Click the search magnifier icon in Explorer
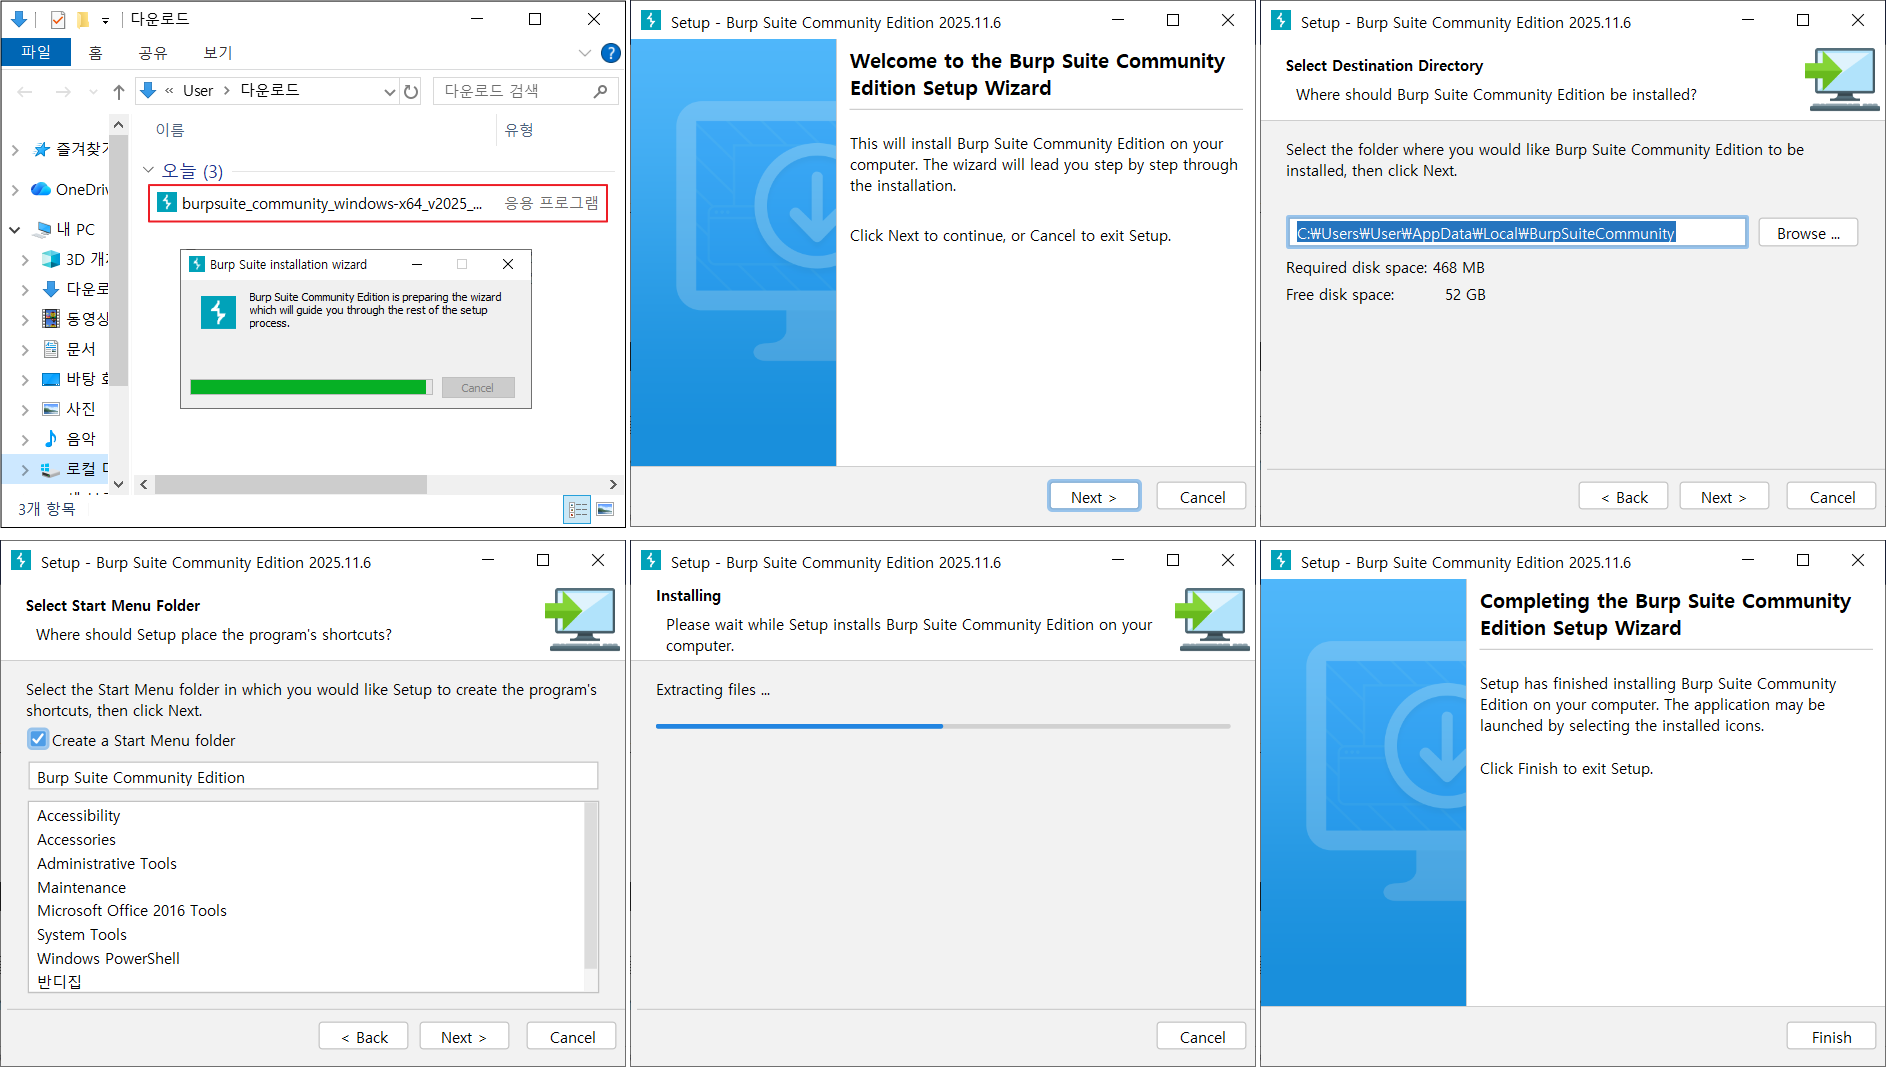Screen dimensions: 1888x1070 (600, 91)
